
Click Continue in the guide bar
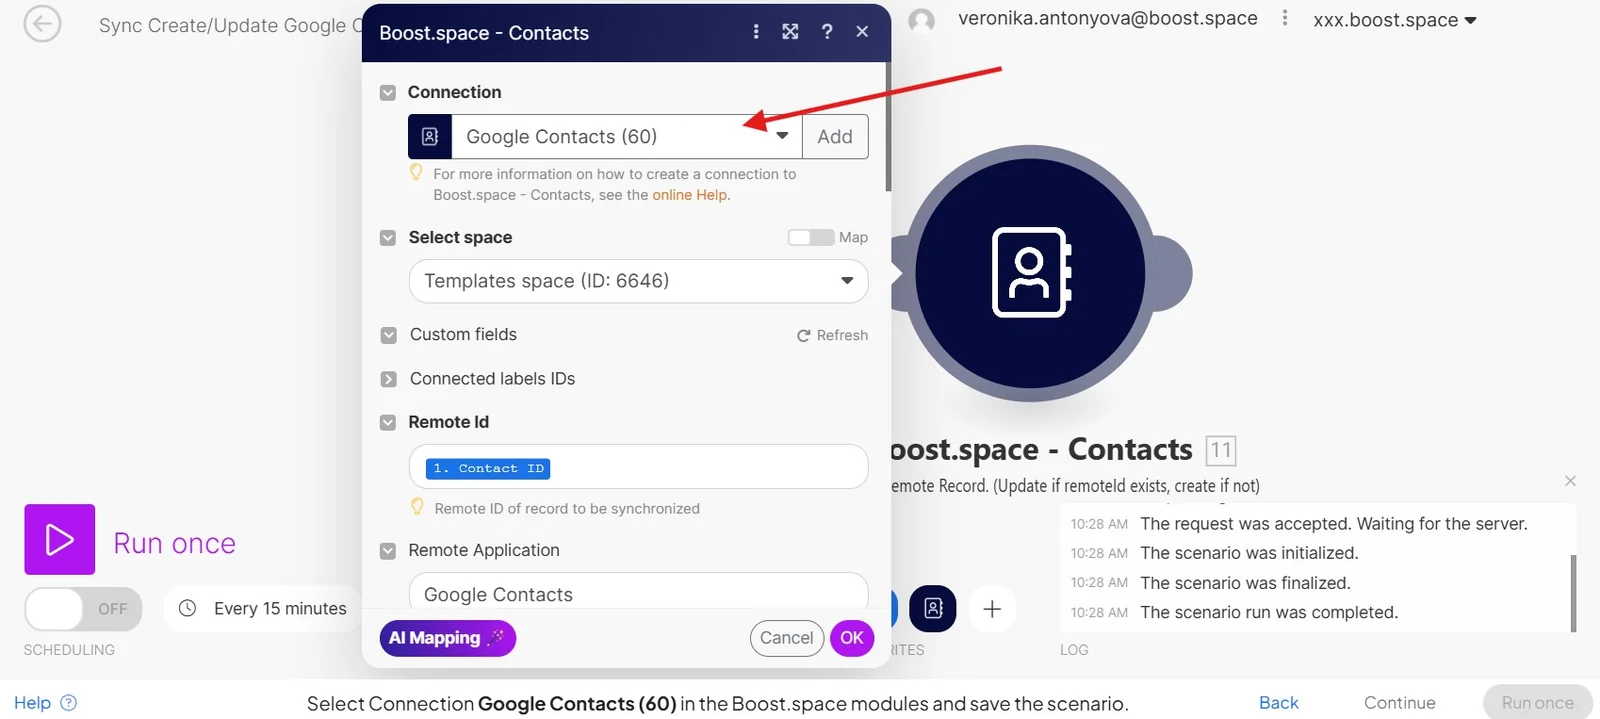point(1399,703)
